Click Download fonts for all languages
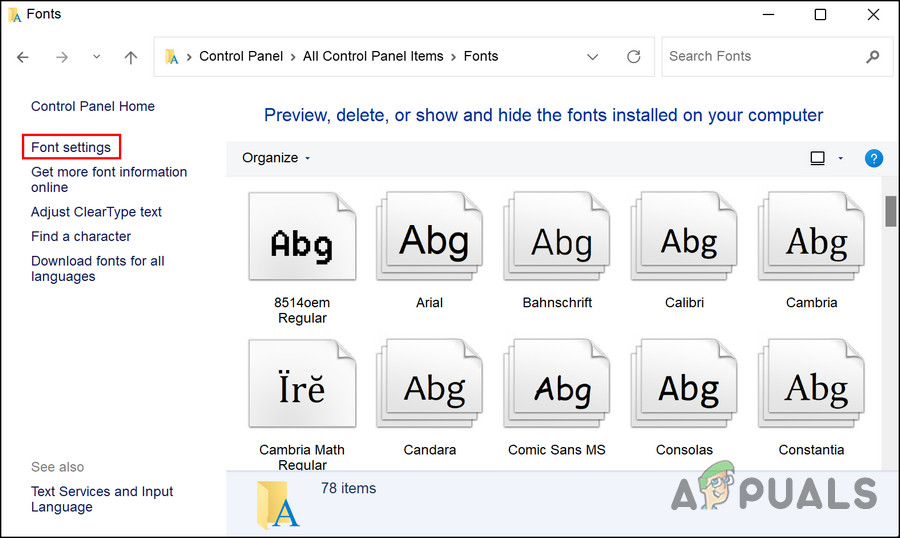The image size is (900, 538). [98, 269]
